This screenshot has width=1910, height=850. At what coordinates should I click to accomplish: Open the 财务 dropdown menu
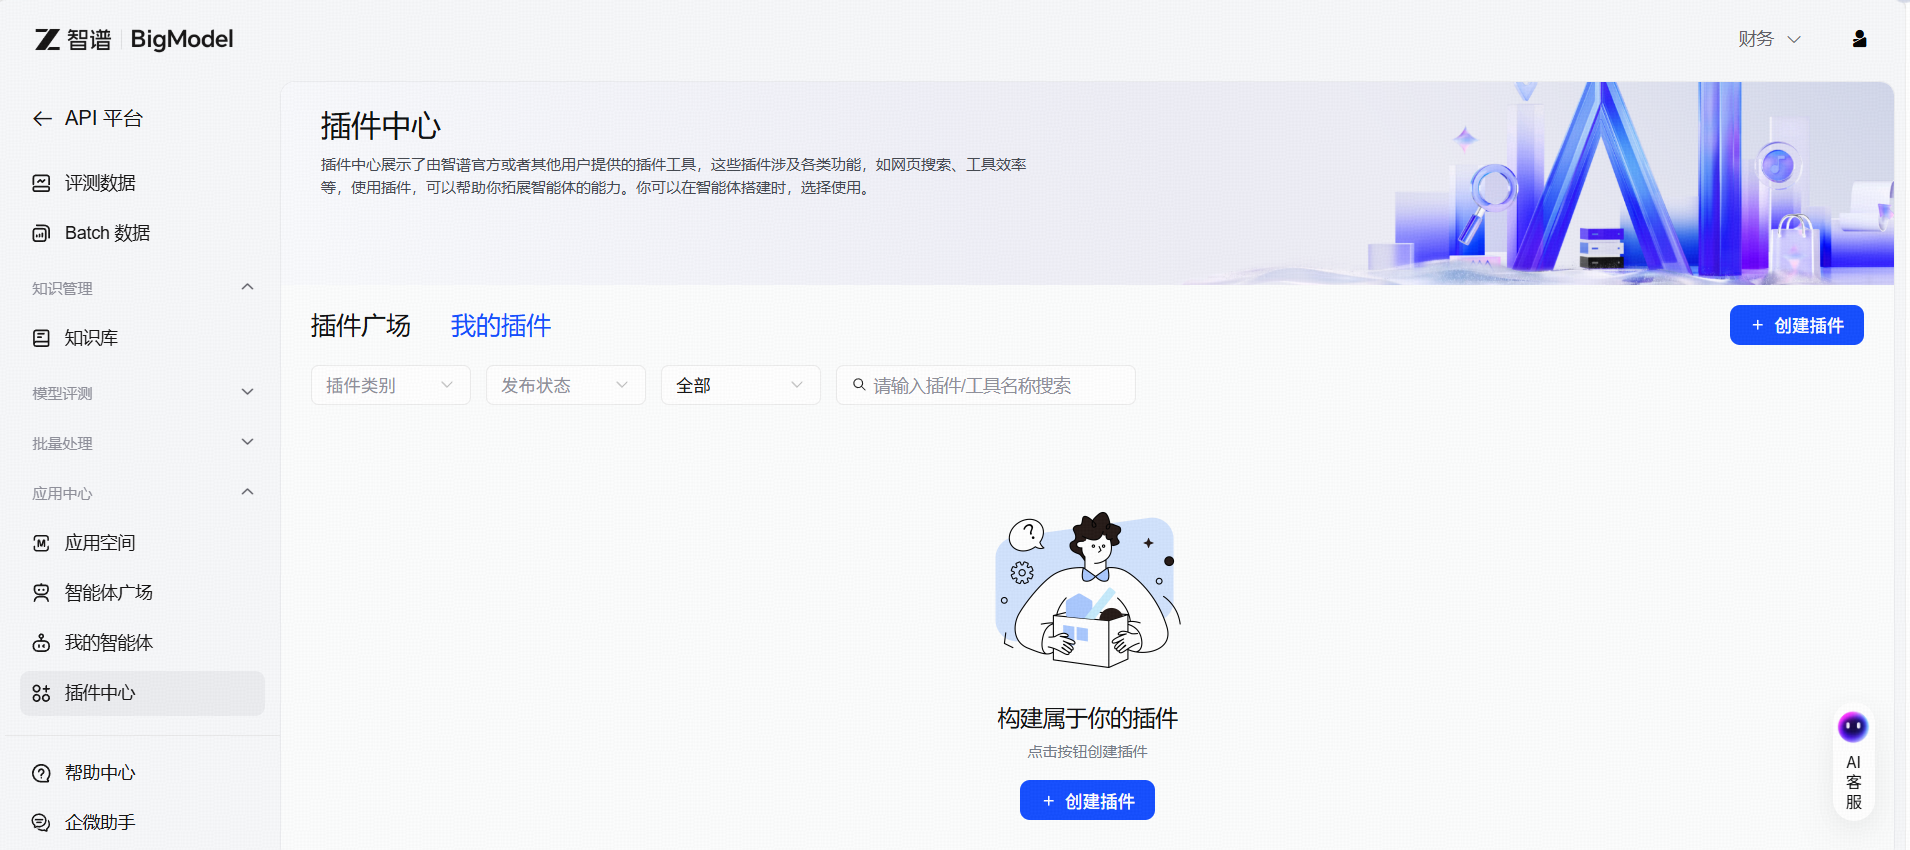pyautogui.click(x=1768, y=39)
